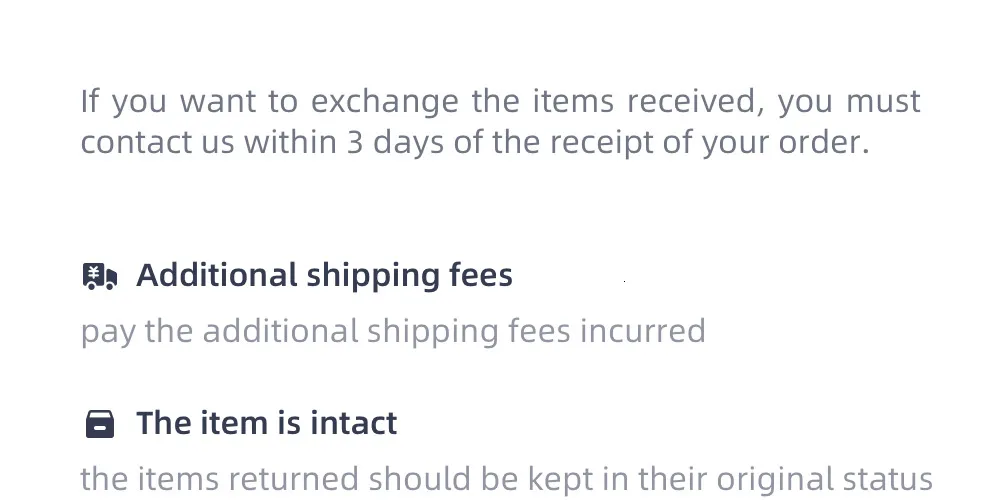
Task: Click the 'items returned should be kept' description
Action: [506, 479]
